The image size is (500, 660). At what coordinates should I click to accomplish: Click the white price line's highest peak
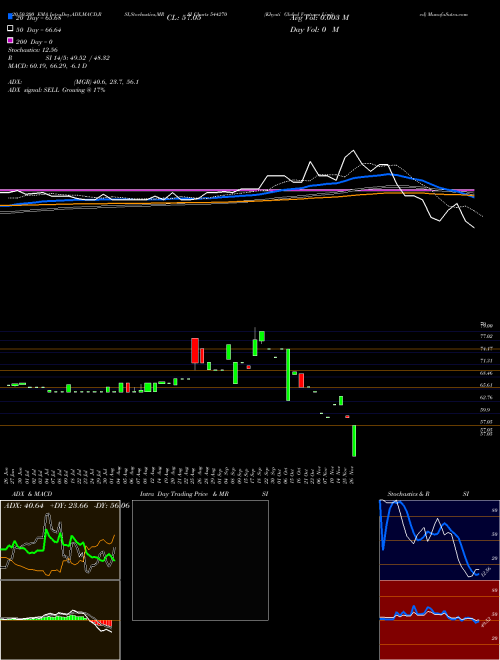coord(353,151)
